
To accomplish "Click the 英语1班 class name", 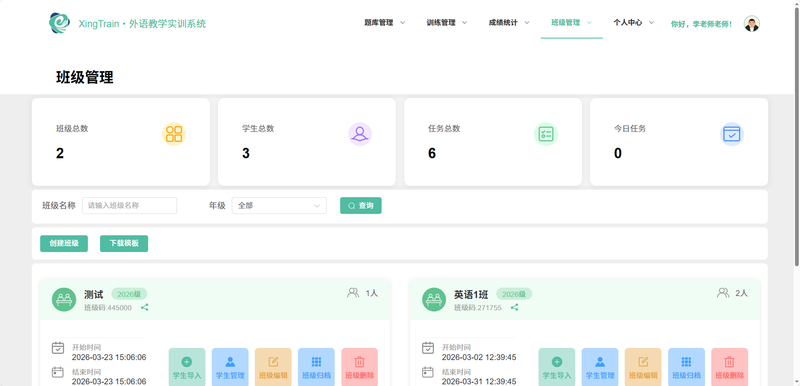I will [x=471, y=294].
